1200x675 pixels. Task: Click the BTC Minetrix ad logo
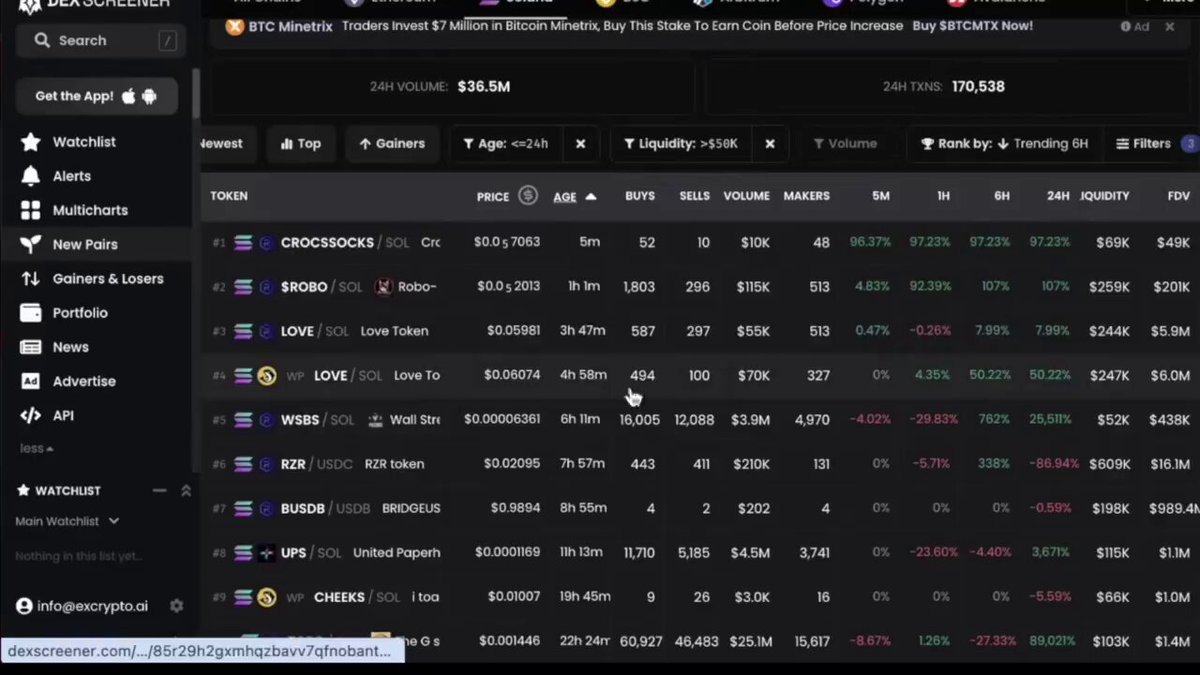coord(235,26)
